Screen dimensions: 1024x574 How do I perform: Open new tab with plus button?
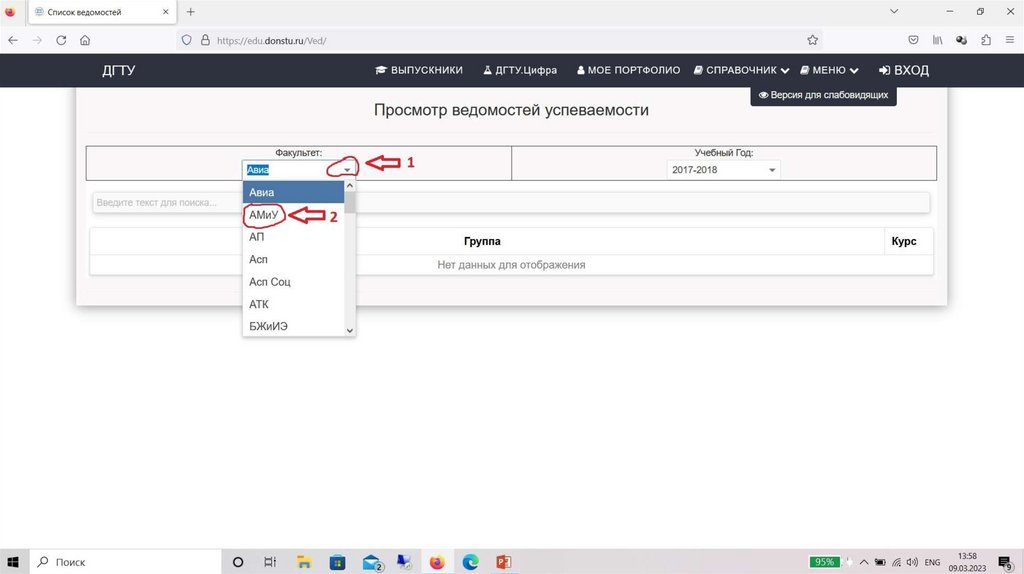191,12
